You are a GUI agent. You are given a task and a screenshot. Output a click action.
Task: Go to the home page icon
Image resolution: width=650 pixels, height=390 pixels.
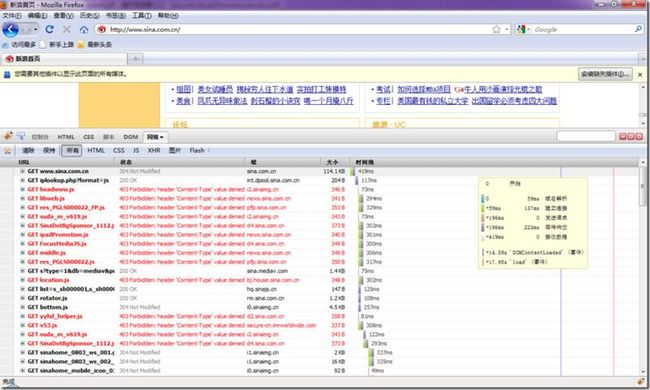coord(84,29)
